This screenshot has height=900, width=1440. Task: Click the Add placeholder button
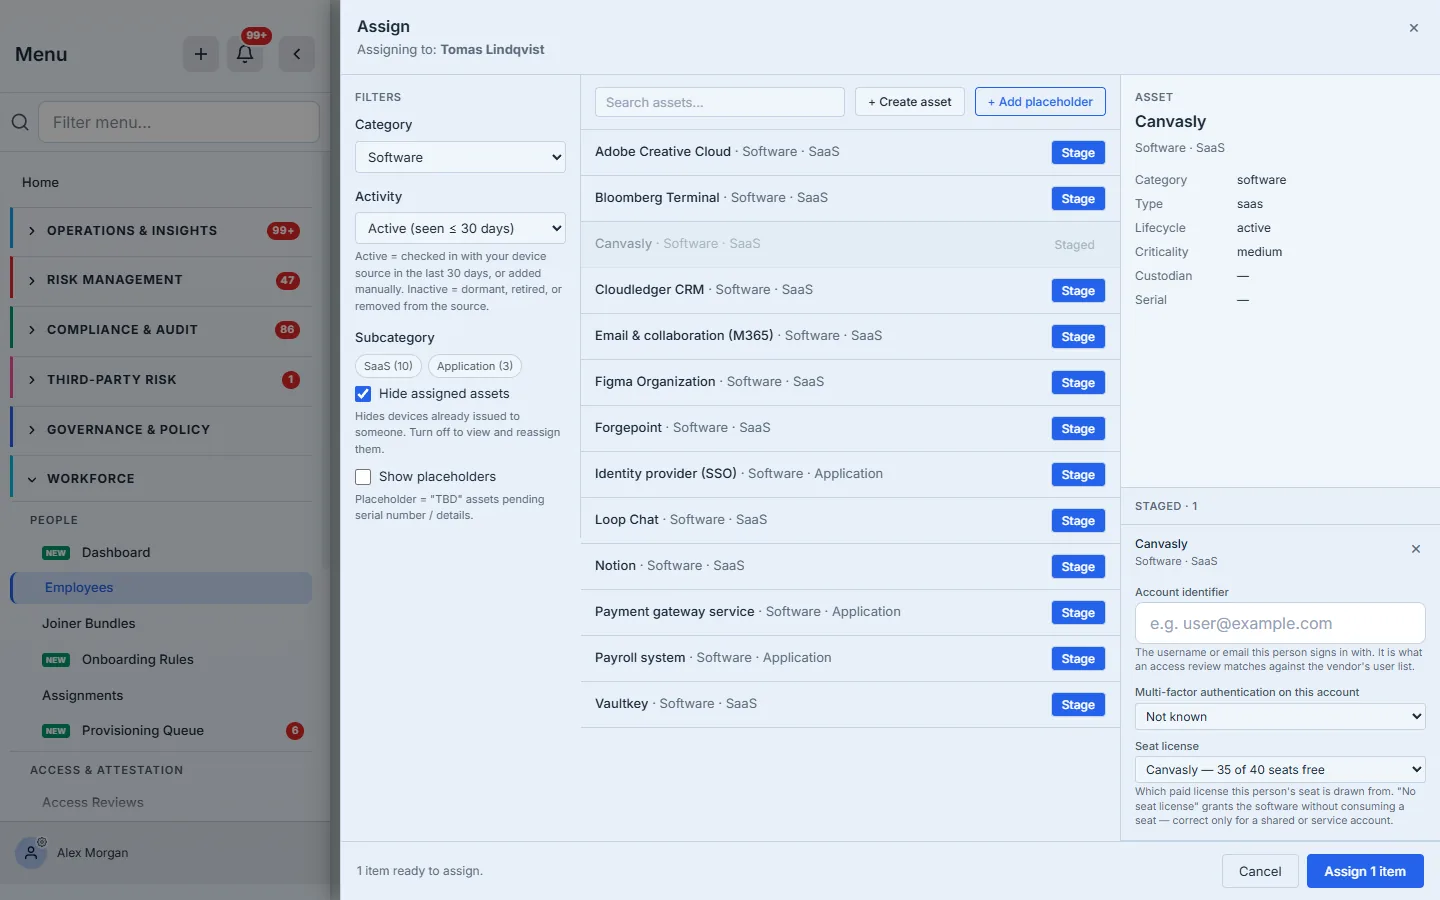(x=1040, y=102)
